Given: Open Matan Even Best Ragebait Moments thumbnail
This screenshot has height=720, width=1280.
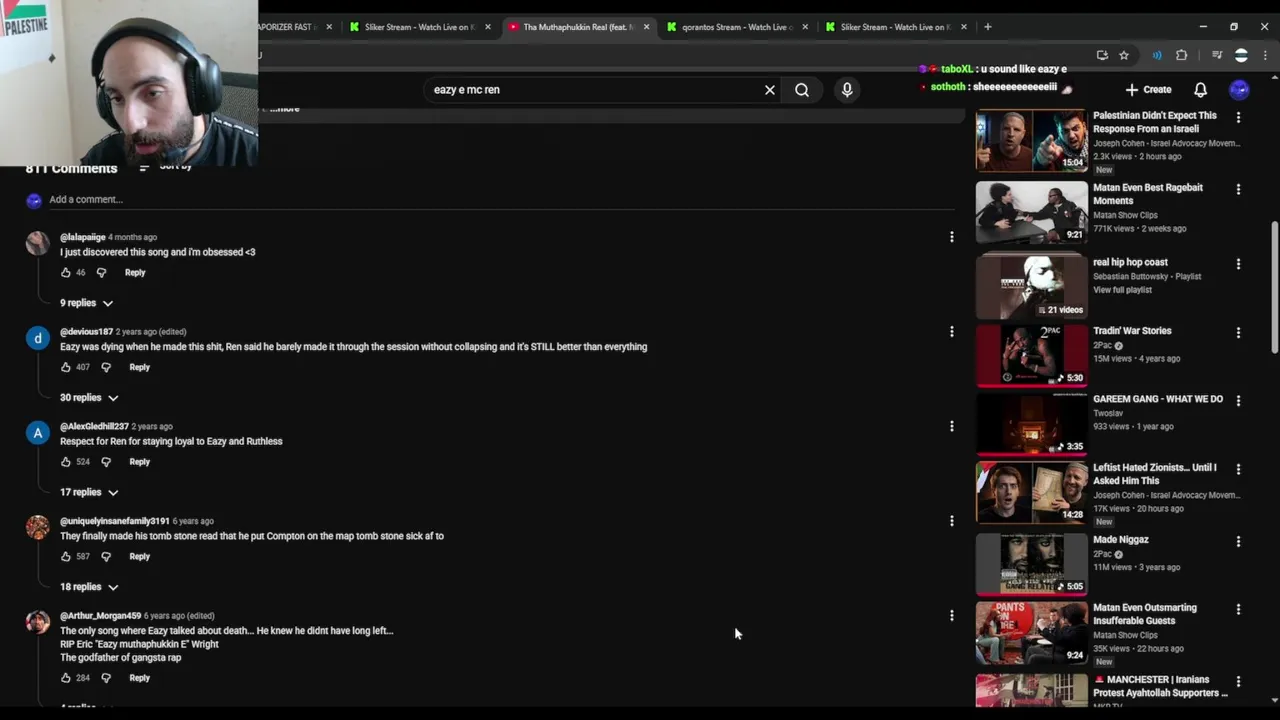Looking at the screenshot, I should [1032, 212].
